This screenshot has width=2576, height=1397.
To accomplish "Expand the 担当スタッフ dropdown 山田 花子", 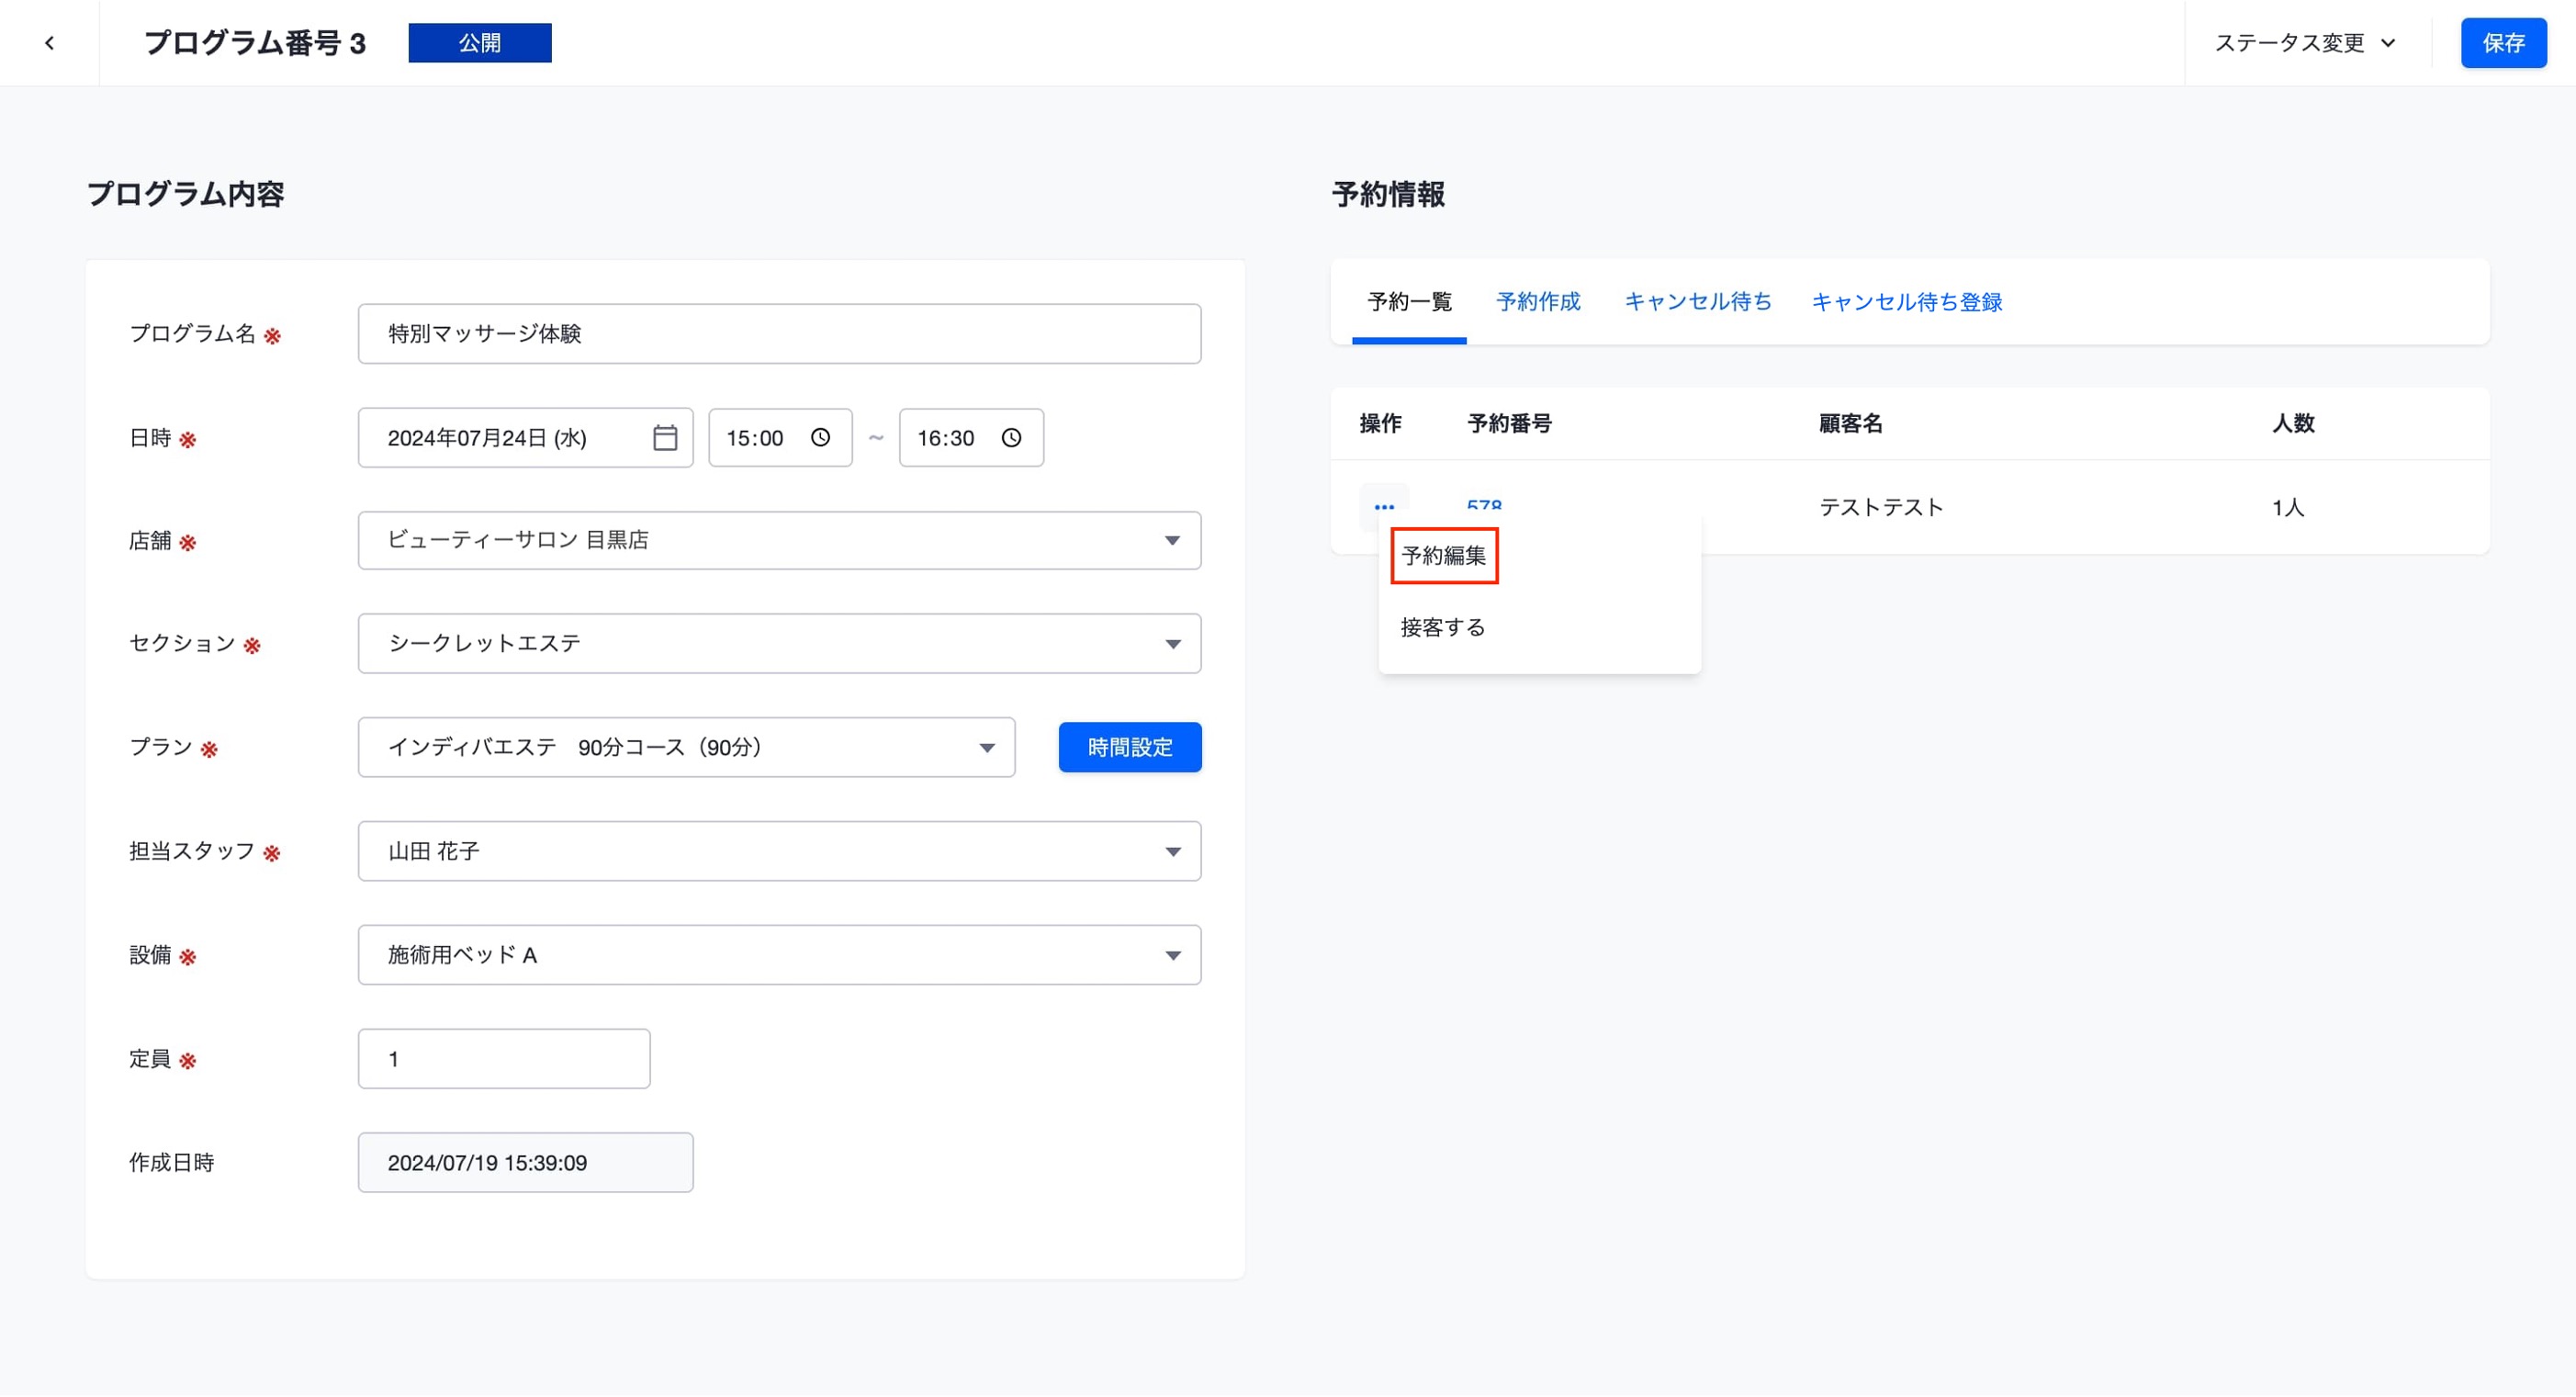I will 779,852.
